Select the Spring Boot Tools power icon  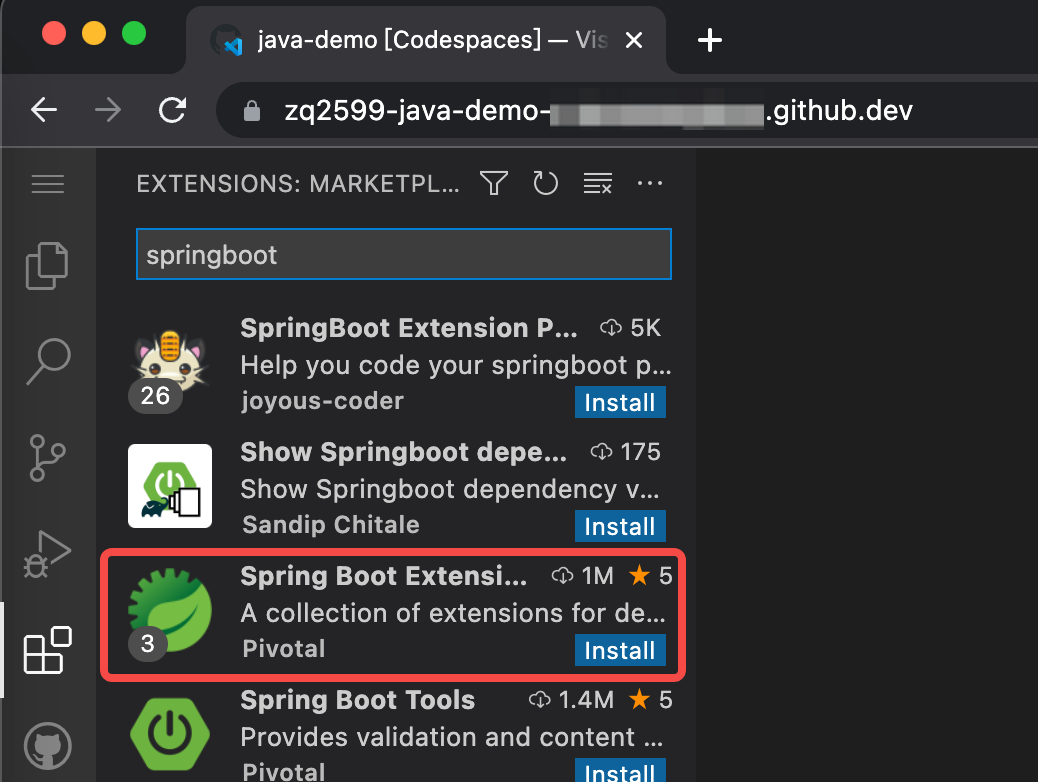(x=170, y=734)
